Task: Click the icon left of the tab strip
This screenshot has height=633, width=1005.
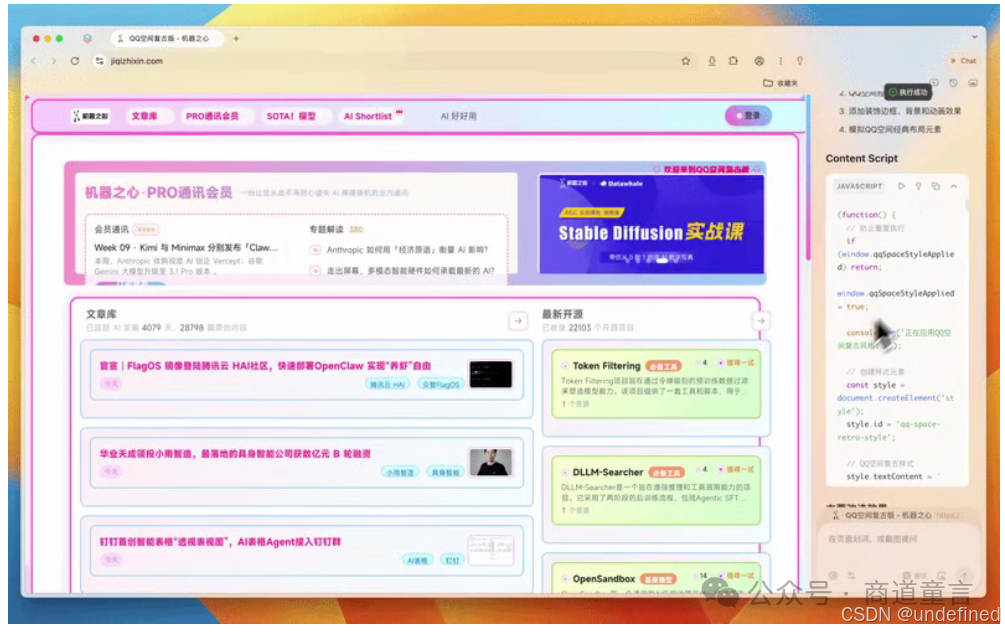Action: [88, 38]
